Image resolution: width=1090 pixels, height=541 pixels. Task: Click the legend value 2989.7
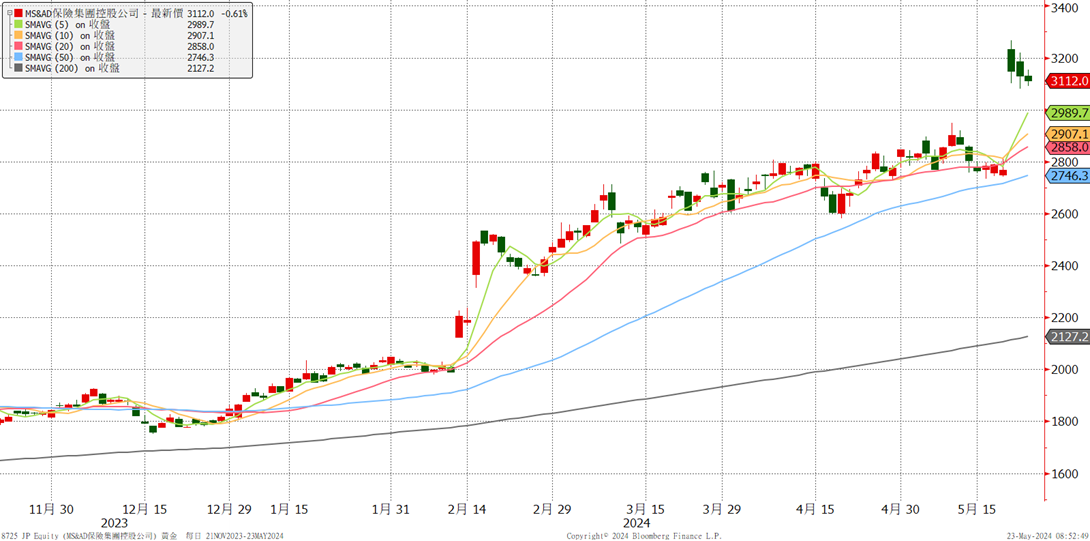point(201,24)
